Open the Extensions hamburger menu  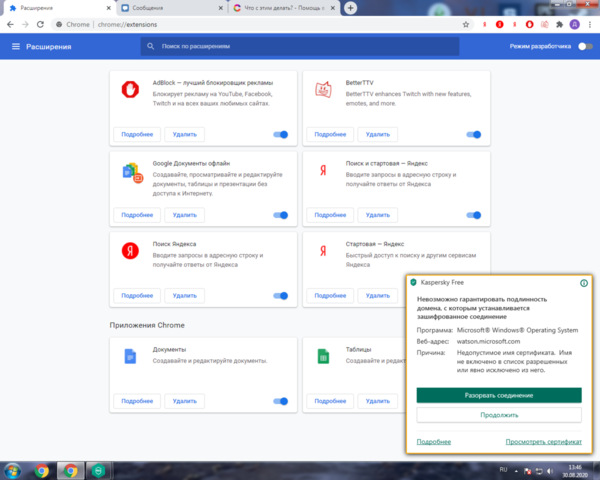tap(16, 46)
